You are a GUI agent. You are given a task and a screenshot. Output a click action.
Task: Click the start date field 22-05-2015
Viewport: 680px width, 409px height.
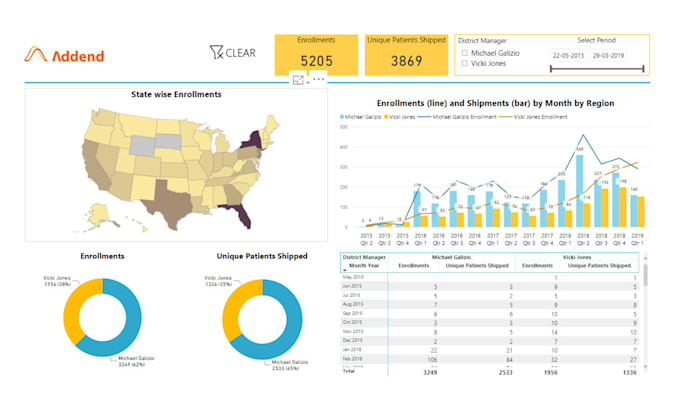(568, 56)
